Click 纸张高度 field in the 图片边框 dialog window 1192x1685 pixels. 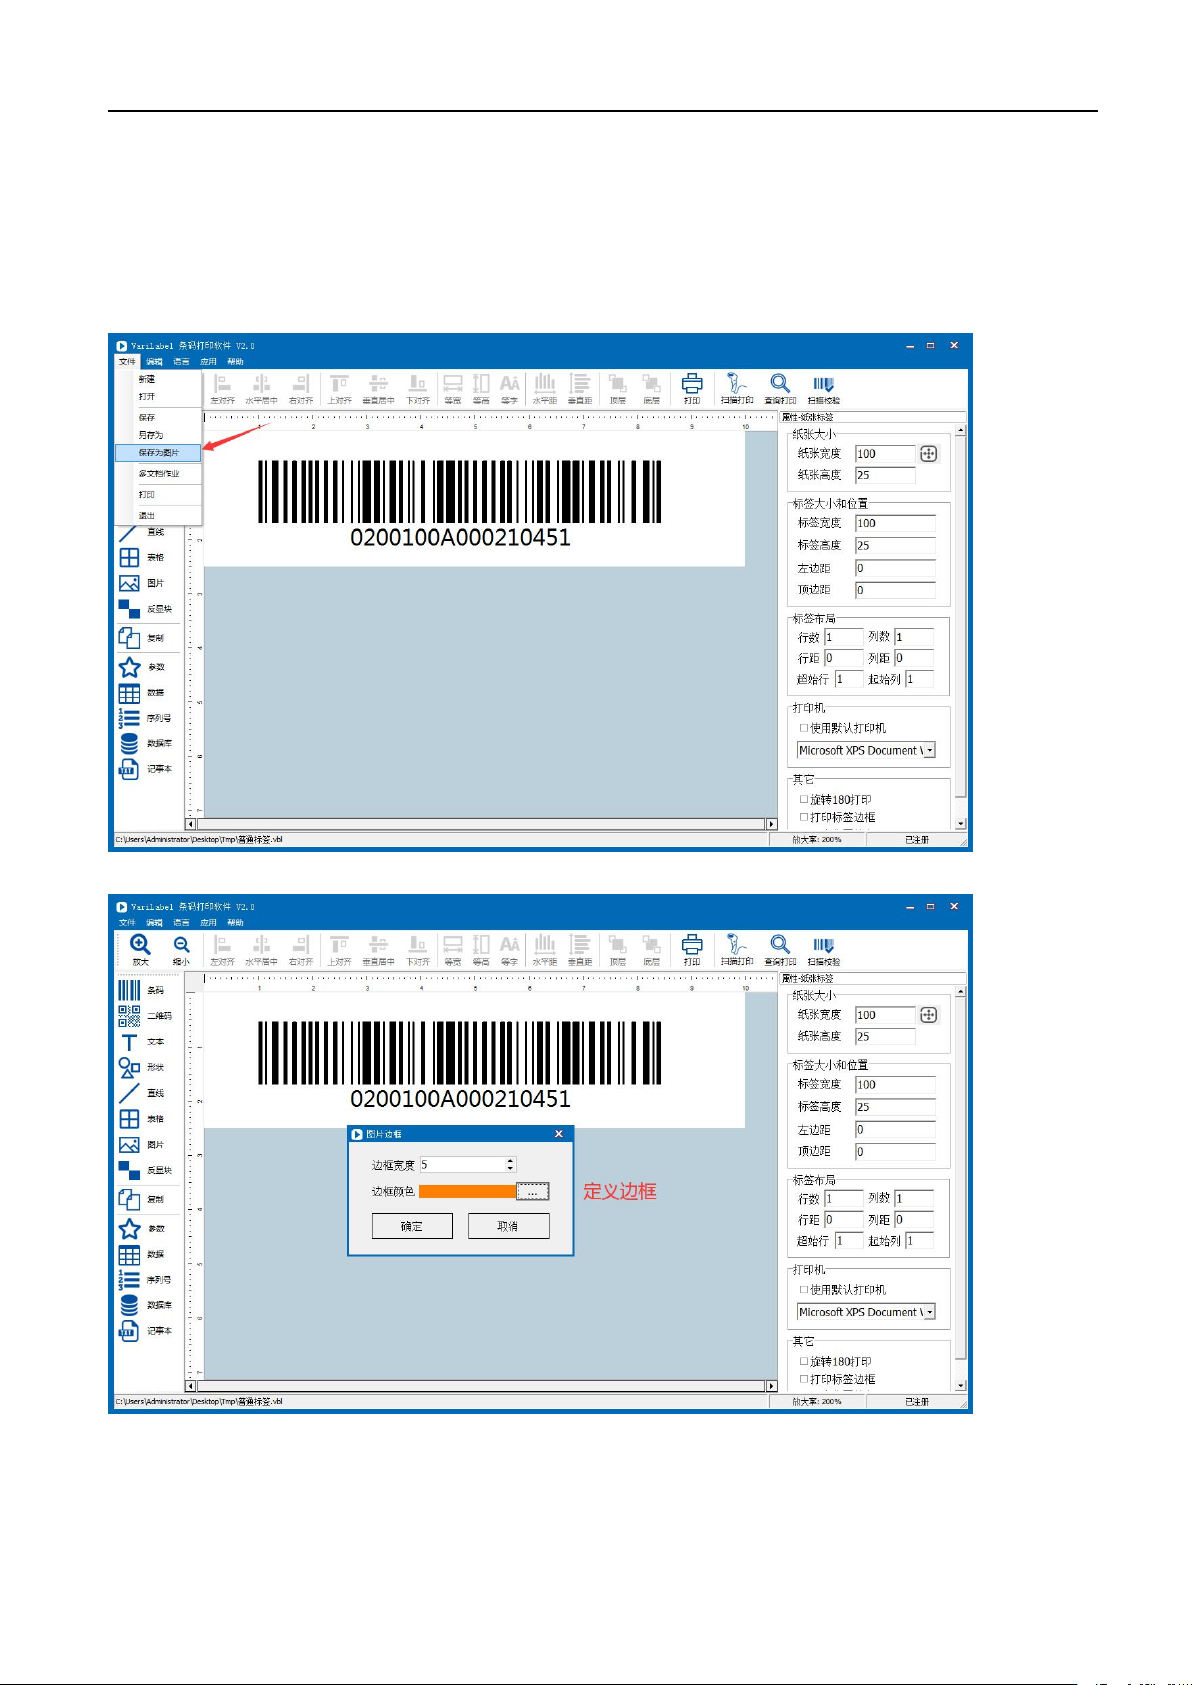click(x=885, y=1037)
